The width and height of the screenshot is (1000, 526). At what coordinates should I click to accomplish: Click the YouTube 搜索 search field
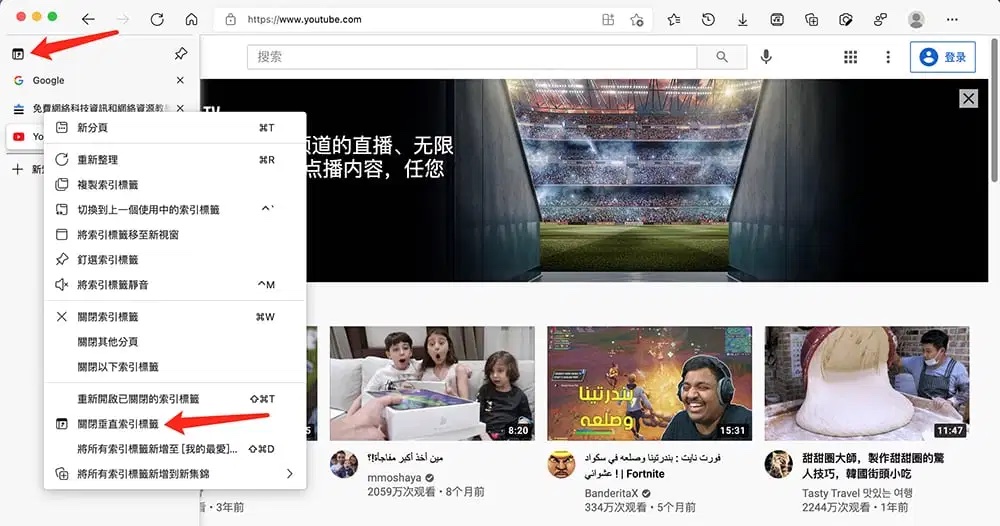click(x=472, y=57)
